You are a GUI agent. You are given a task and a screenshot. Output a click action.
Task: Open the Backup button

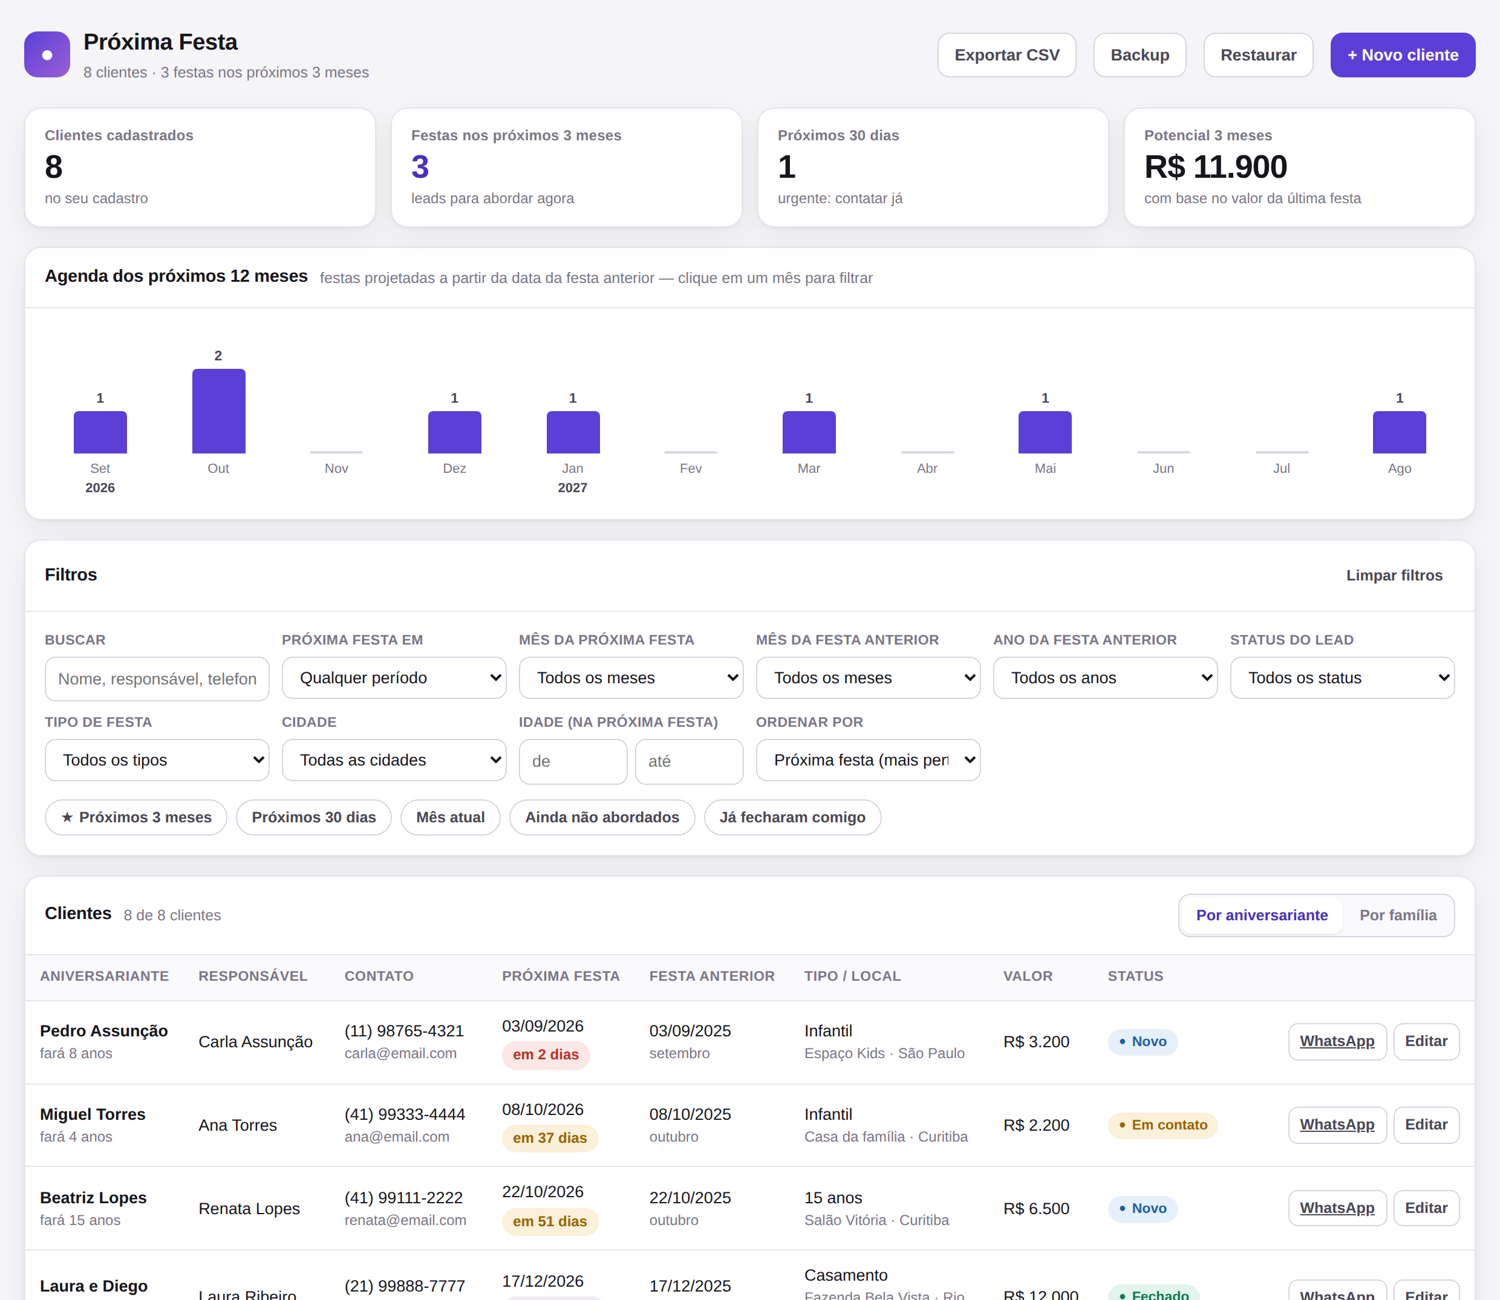(1140, 55)
